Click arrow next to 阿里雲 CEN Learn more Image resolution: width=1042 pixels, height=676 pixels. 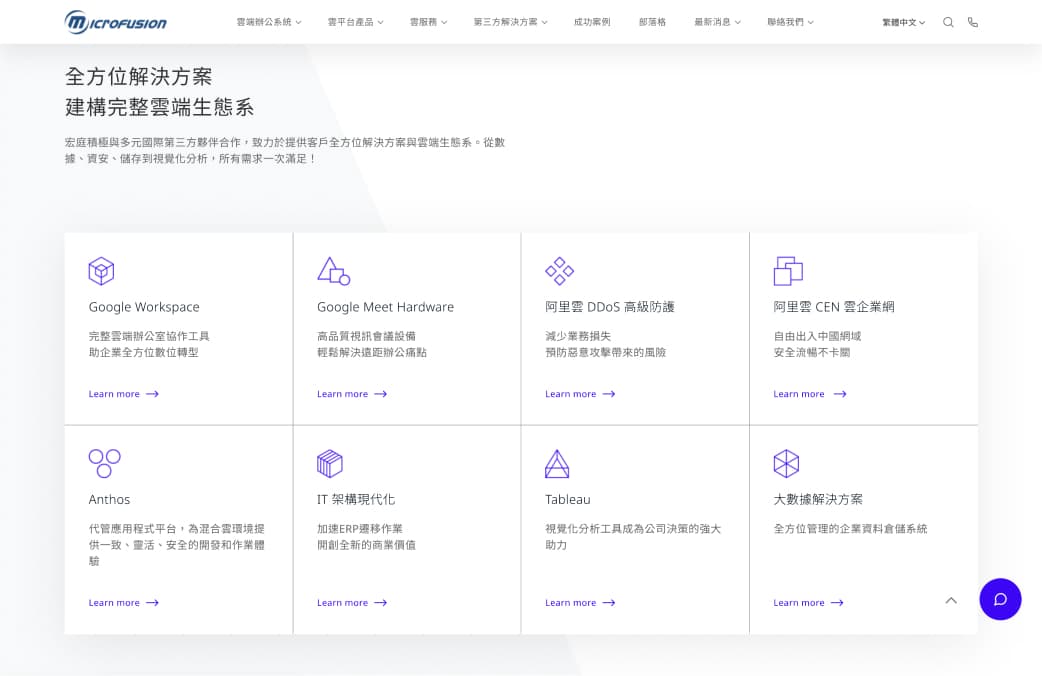(x=840, y=394)
